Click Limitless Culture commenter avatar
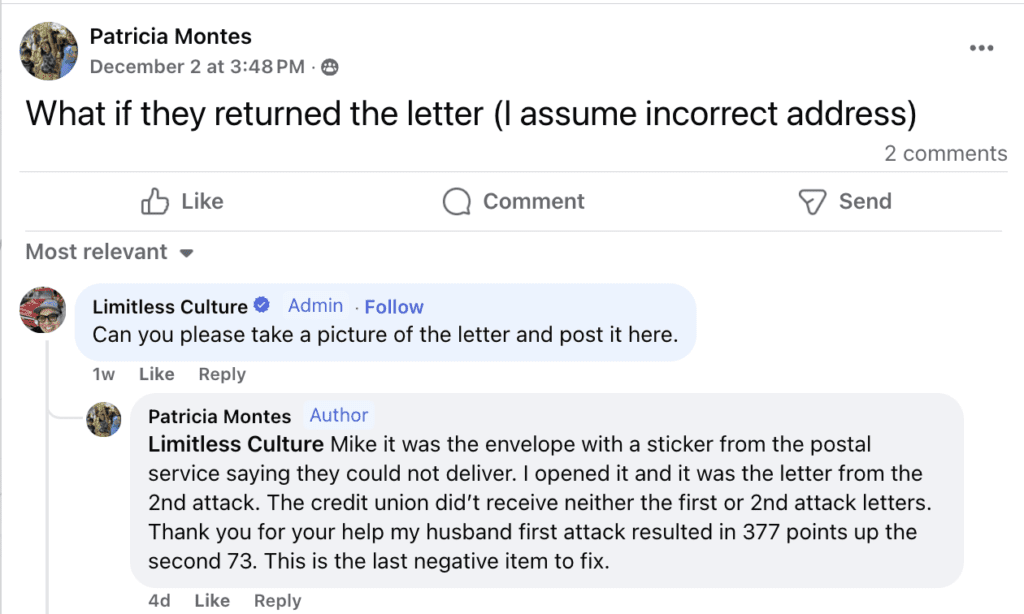 tap(43, 310)
